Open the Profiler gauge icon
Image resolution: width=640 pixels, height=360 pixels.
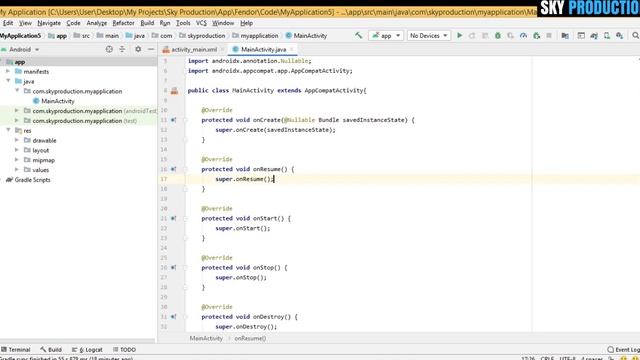coord(523,36)
